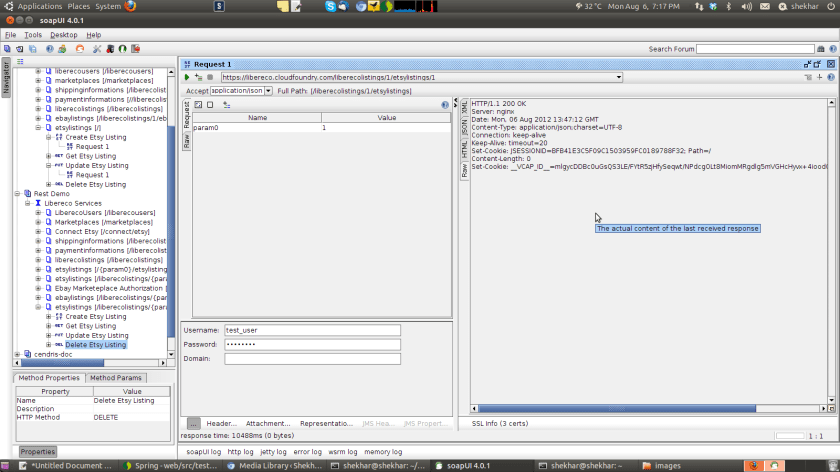
Task: Click the cancel request stop icon
Action: 210,77
